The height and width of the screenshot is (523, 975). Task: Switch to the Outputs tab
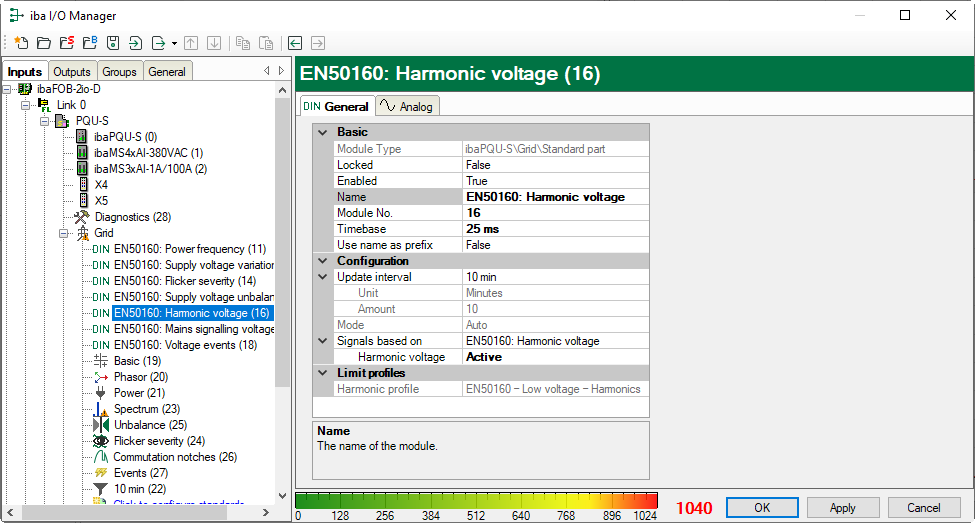pos(71,72)
